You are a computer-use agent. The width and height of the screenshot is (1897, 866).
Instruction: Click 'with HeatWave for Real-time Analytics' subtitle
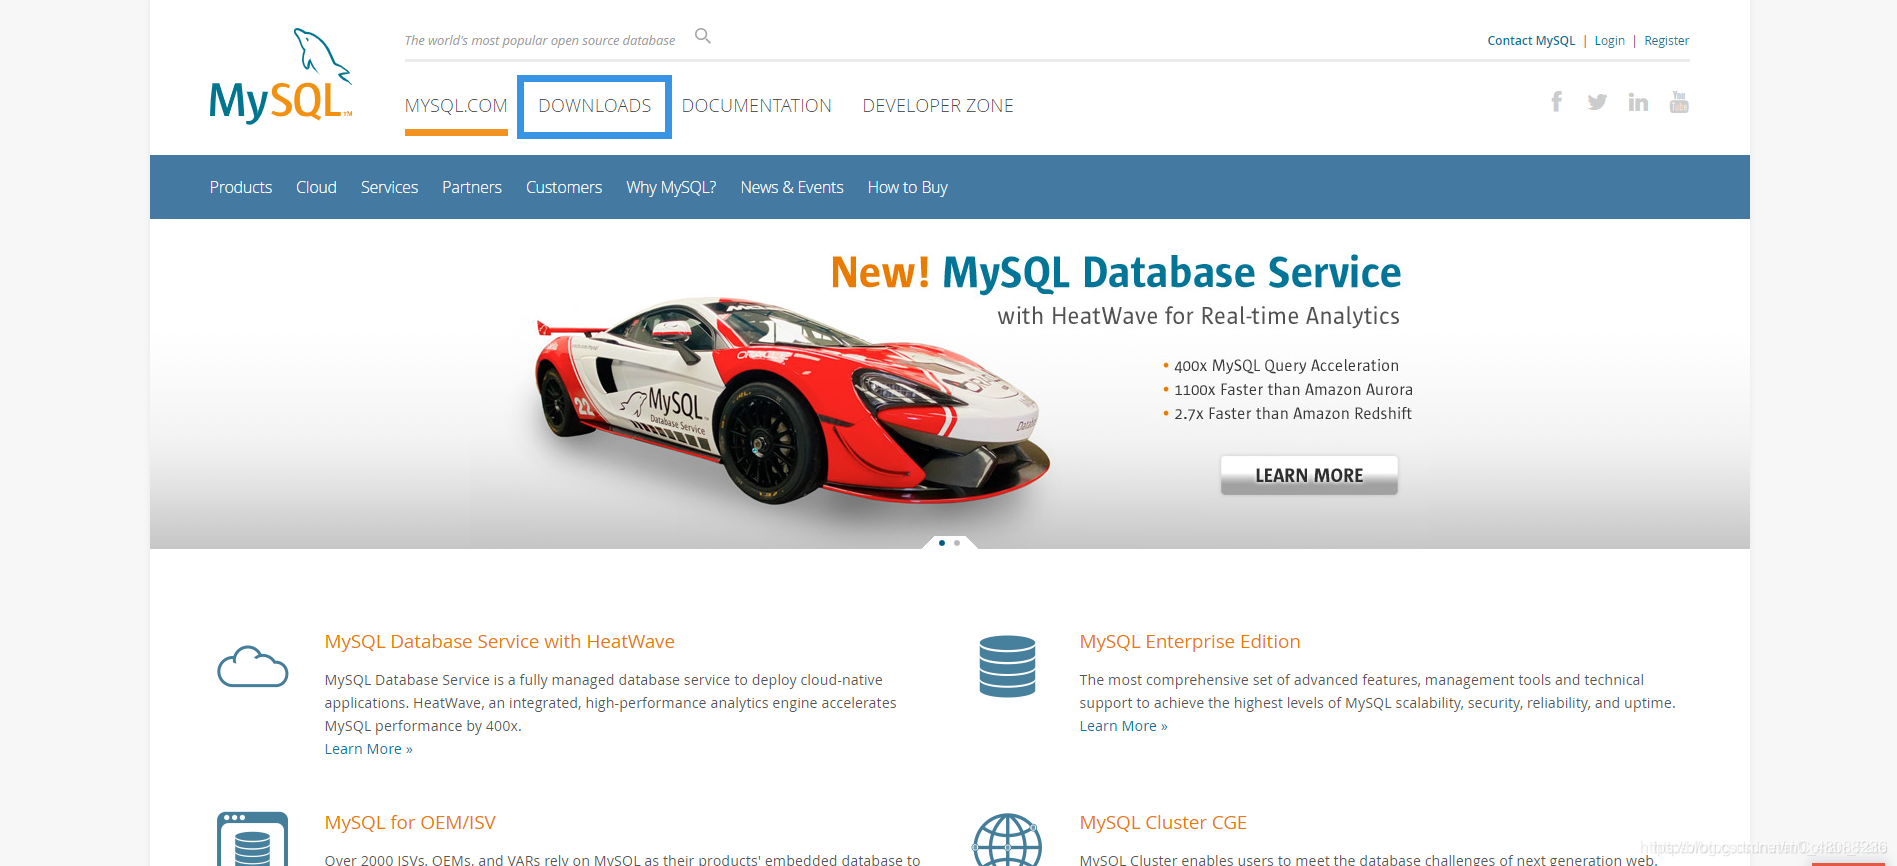pos(1198,316)
